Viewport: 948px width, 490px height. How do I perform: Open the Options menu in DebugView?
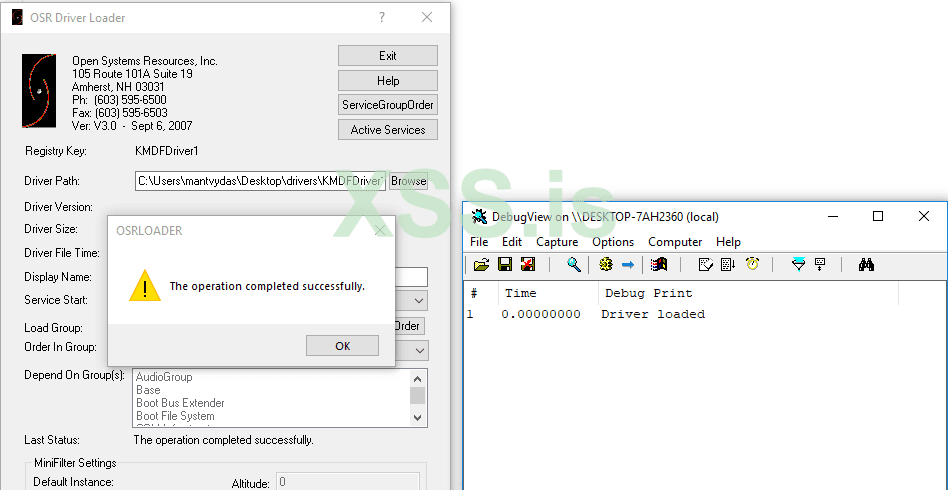point(613,242)
